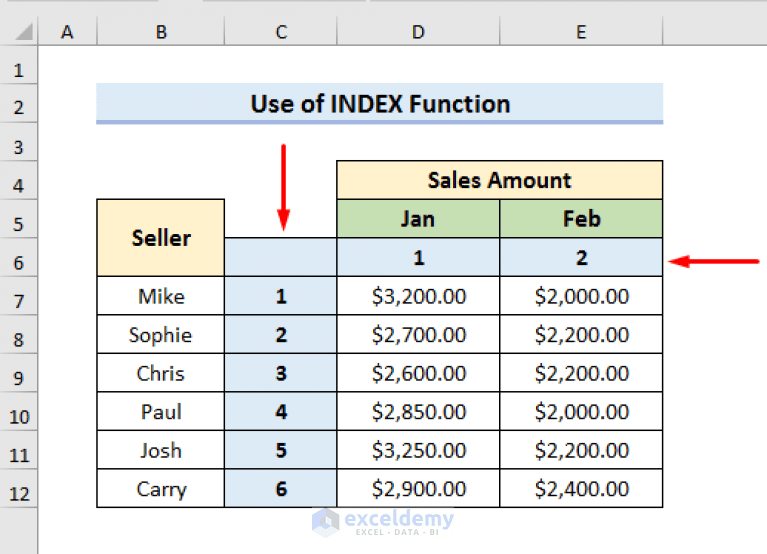767x554 pixels.
Task: Click Josh's Feb amount $2,200.00
Action: click(581, 450)
